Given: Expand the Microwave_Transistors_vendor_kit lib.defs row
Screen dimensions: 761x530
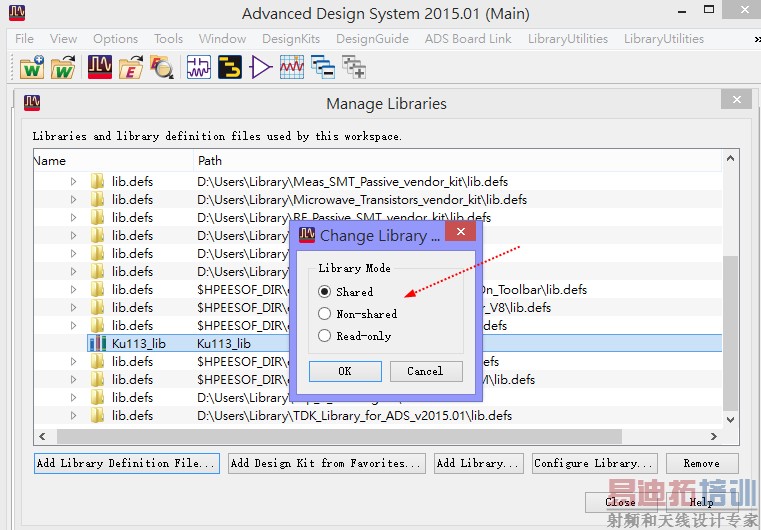Looking at the screenshot, I should 73,199.
